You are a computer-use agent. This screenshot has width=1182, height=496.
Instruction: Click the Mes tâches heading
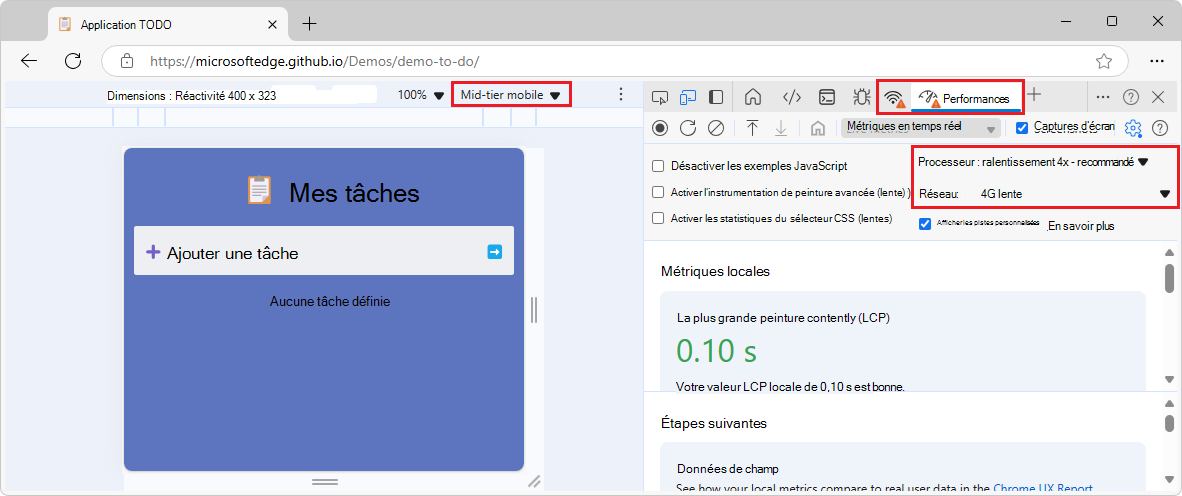click(x=354, y=194)
